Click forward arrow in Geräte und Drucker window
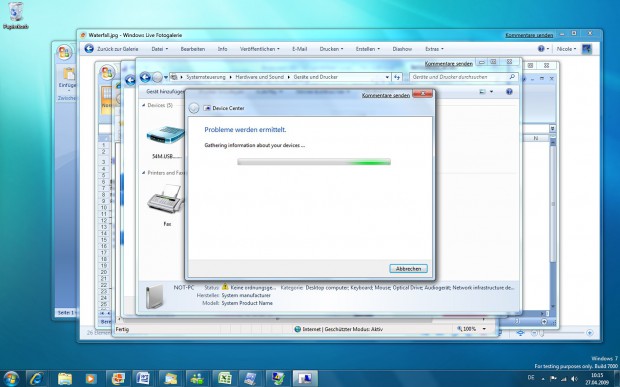Image resolution: width=620 pixels, height=387 pixels. pos(157,77)
